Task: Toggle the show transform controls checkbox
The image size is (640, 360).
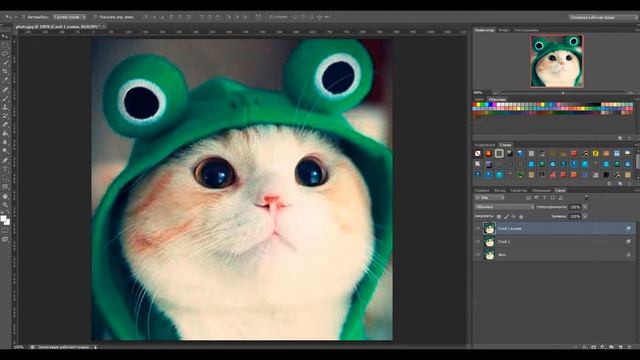Action: [x=95, y=17]
